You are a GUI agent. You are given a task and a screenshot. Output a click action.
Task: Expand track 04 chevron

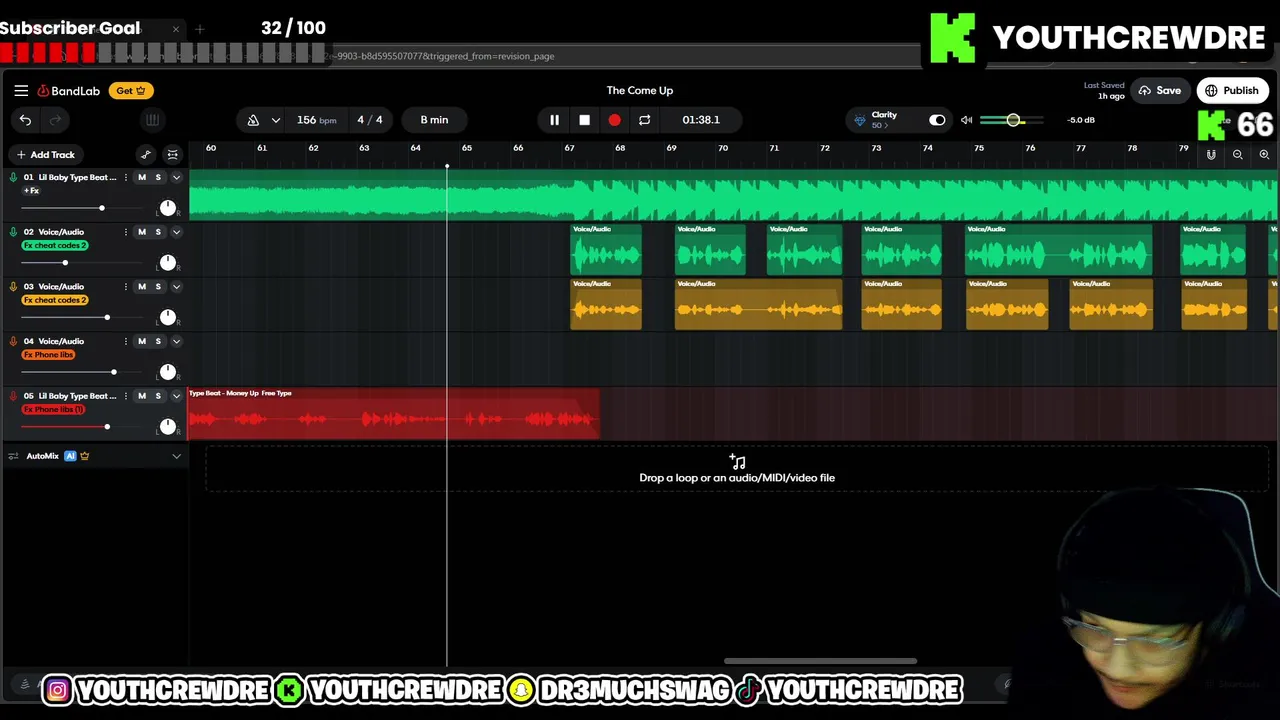tap(176, 341)
